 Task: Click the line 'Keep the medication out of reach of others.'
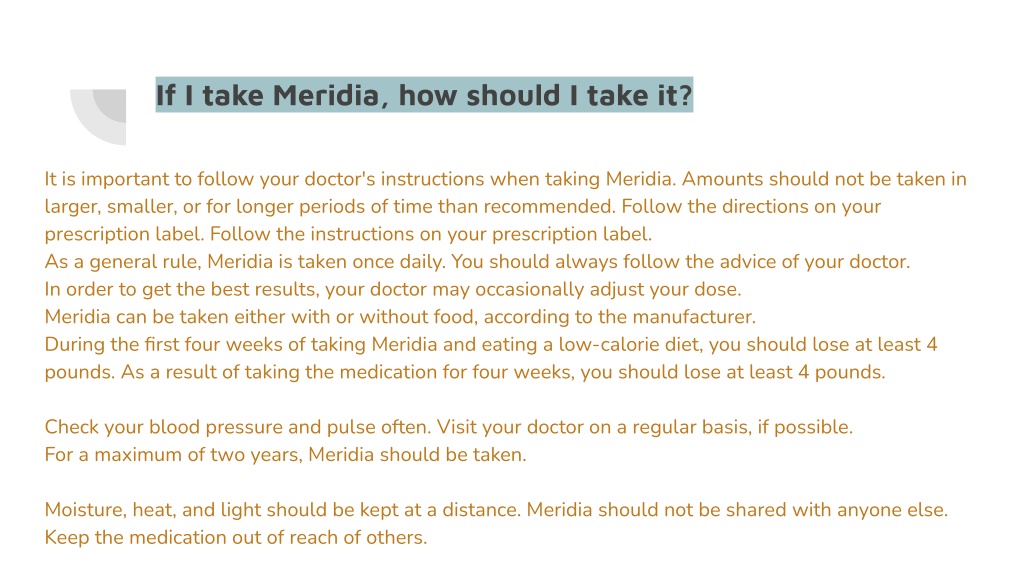point(236,537)
